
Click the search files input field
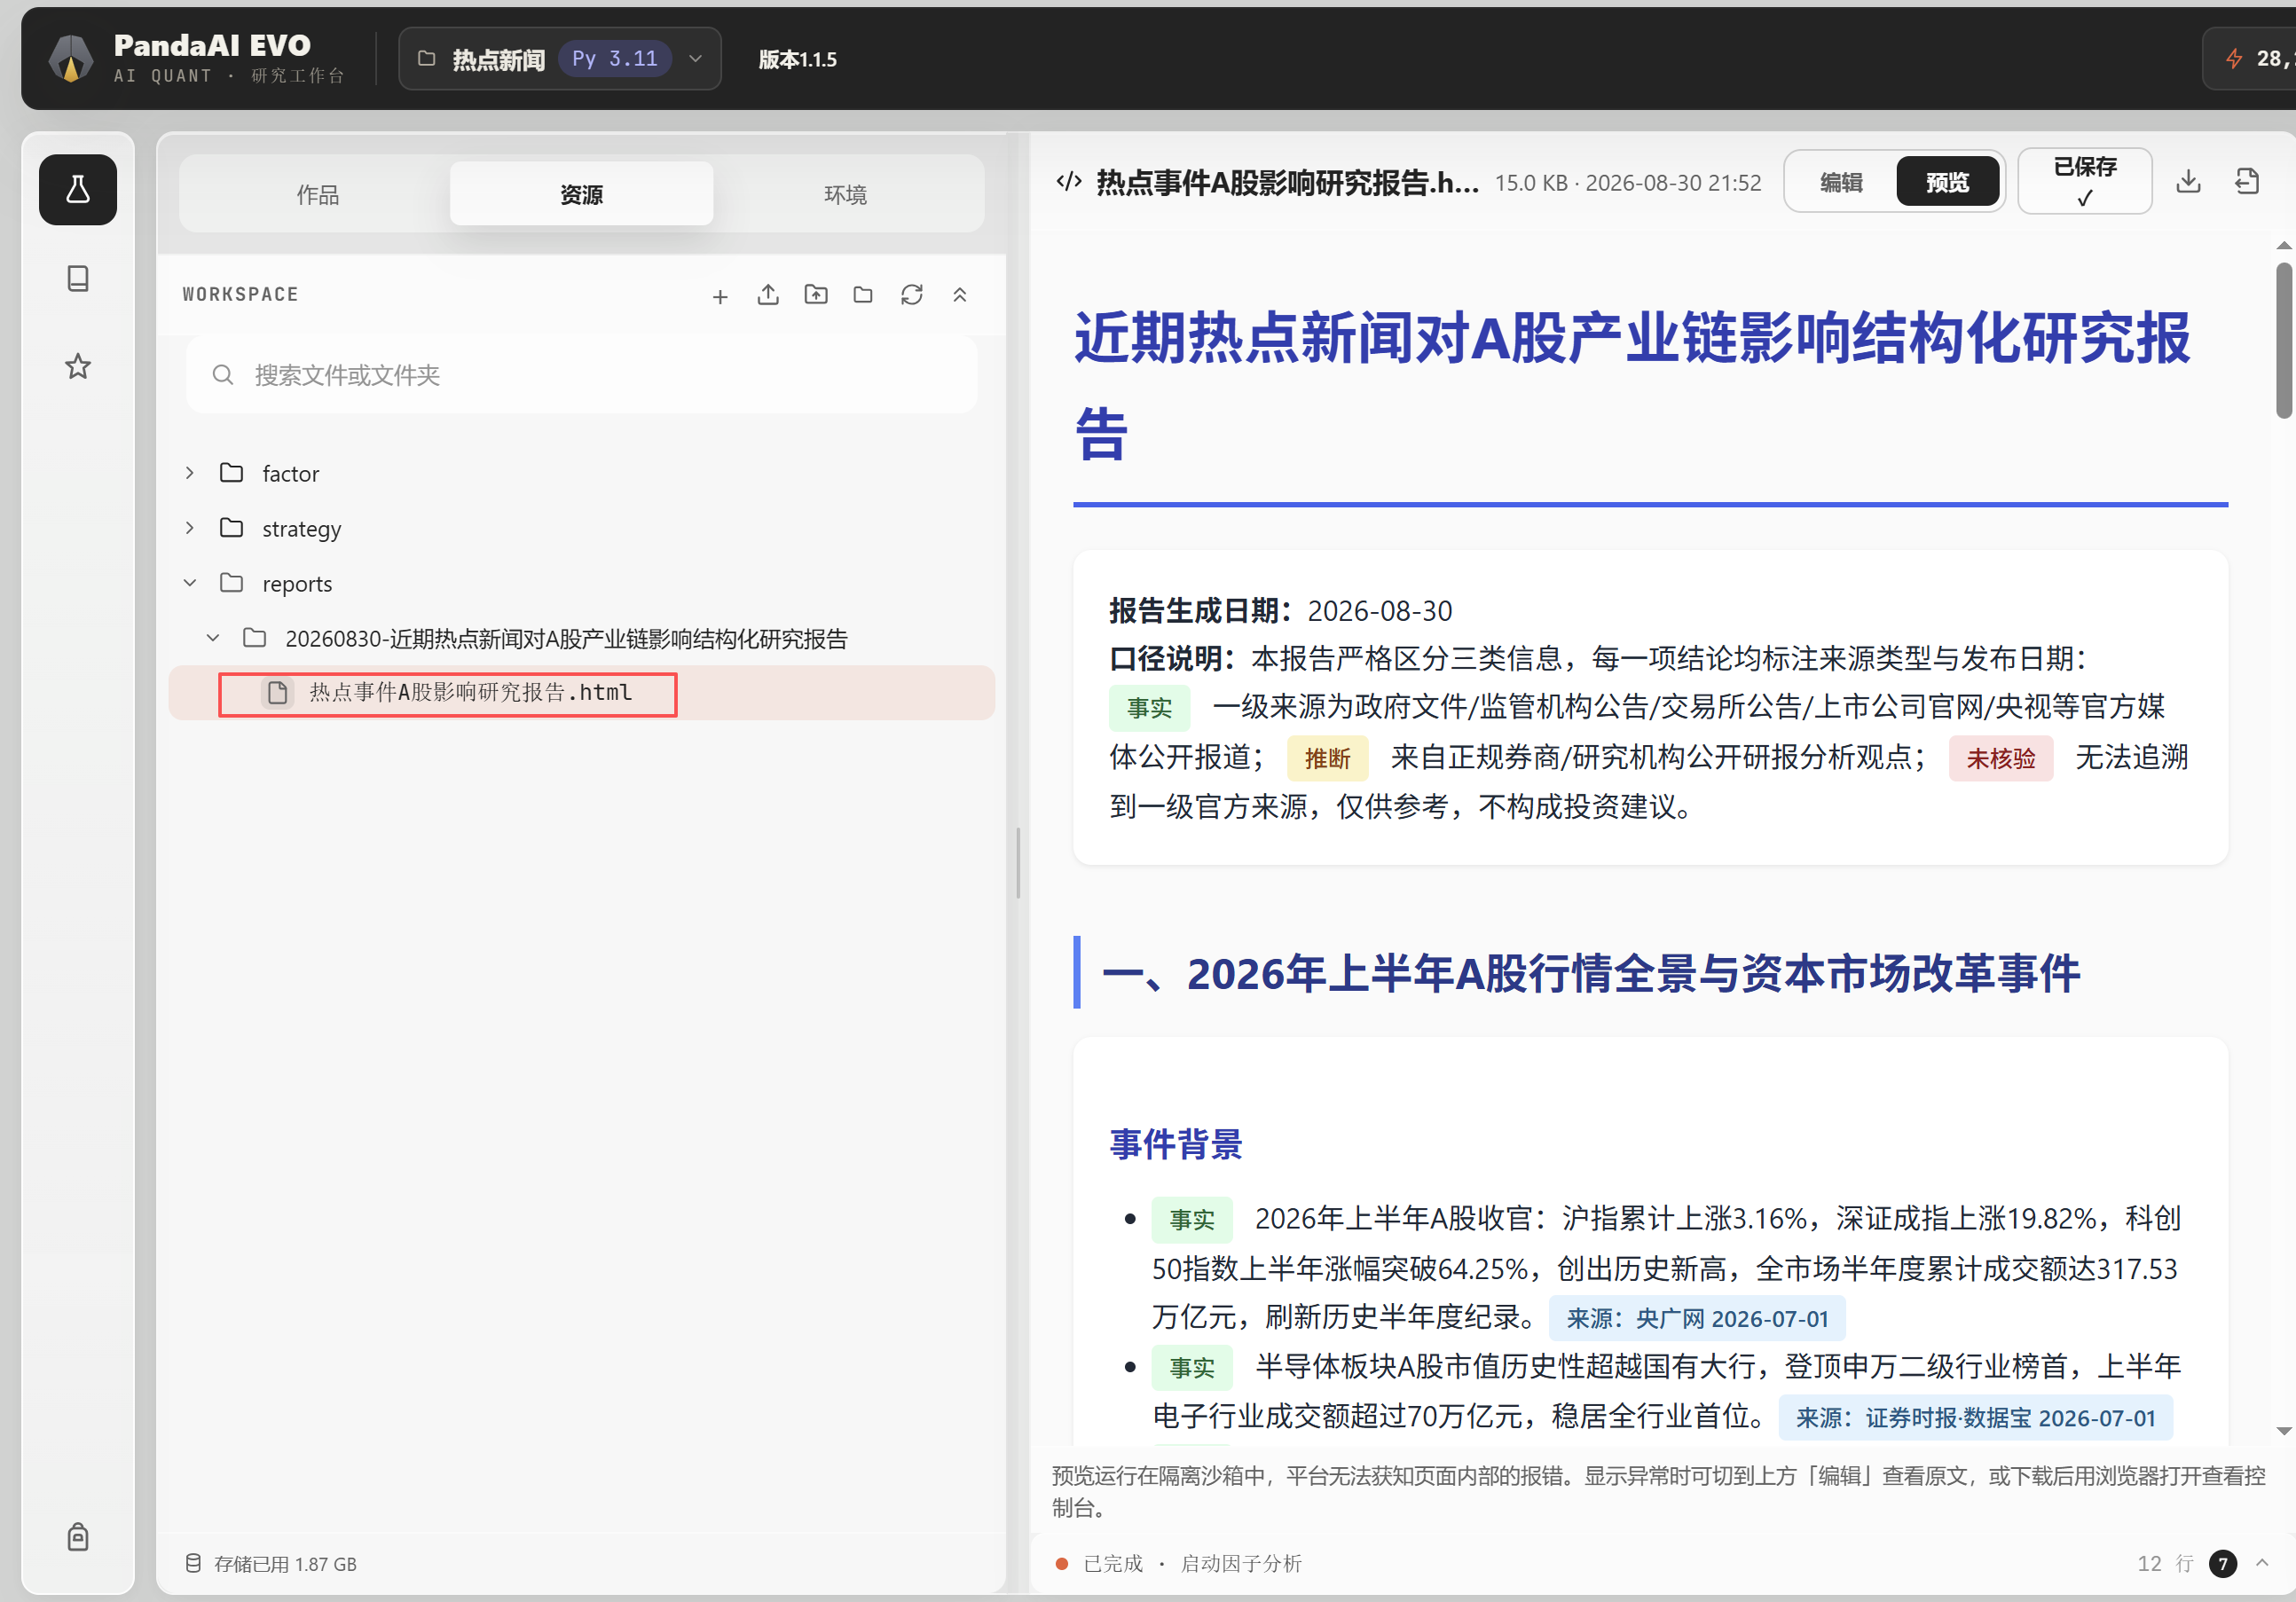(x=581, y=375)
